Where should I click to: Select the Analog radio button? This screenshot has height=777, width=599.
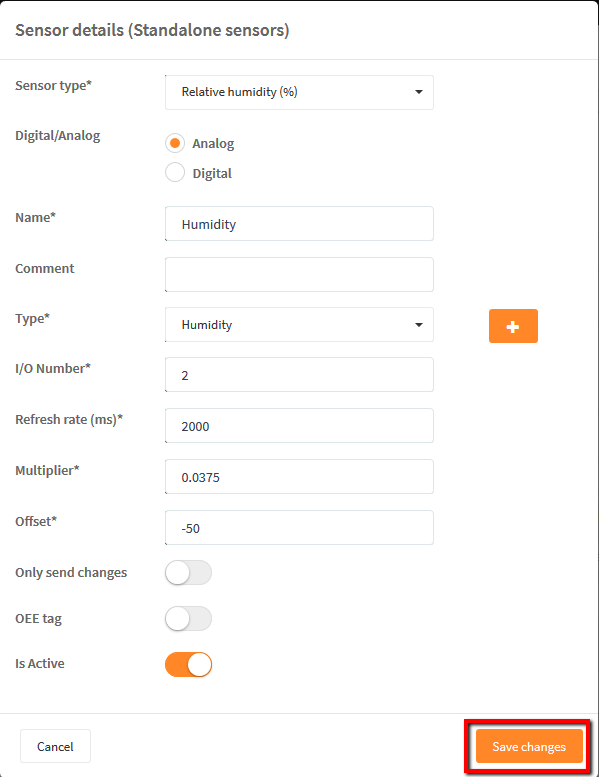coord(175,143)
